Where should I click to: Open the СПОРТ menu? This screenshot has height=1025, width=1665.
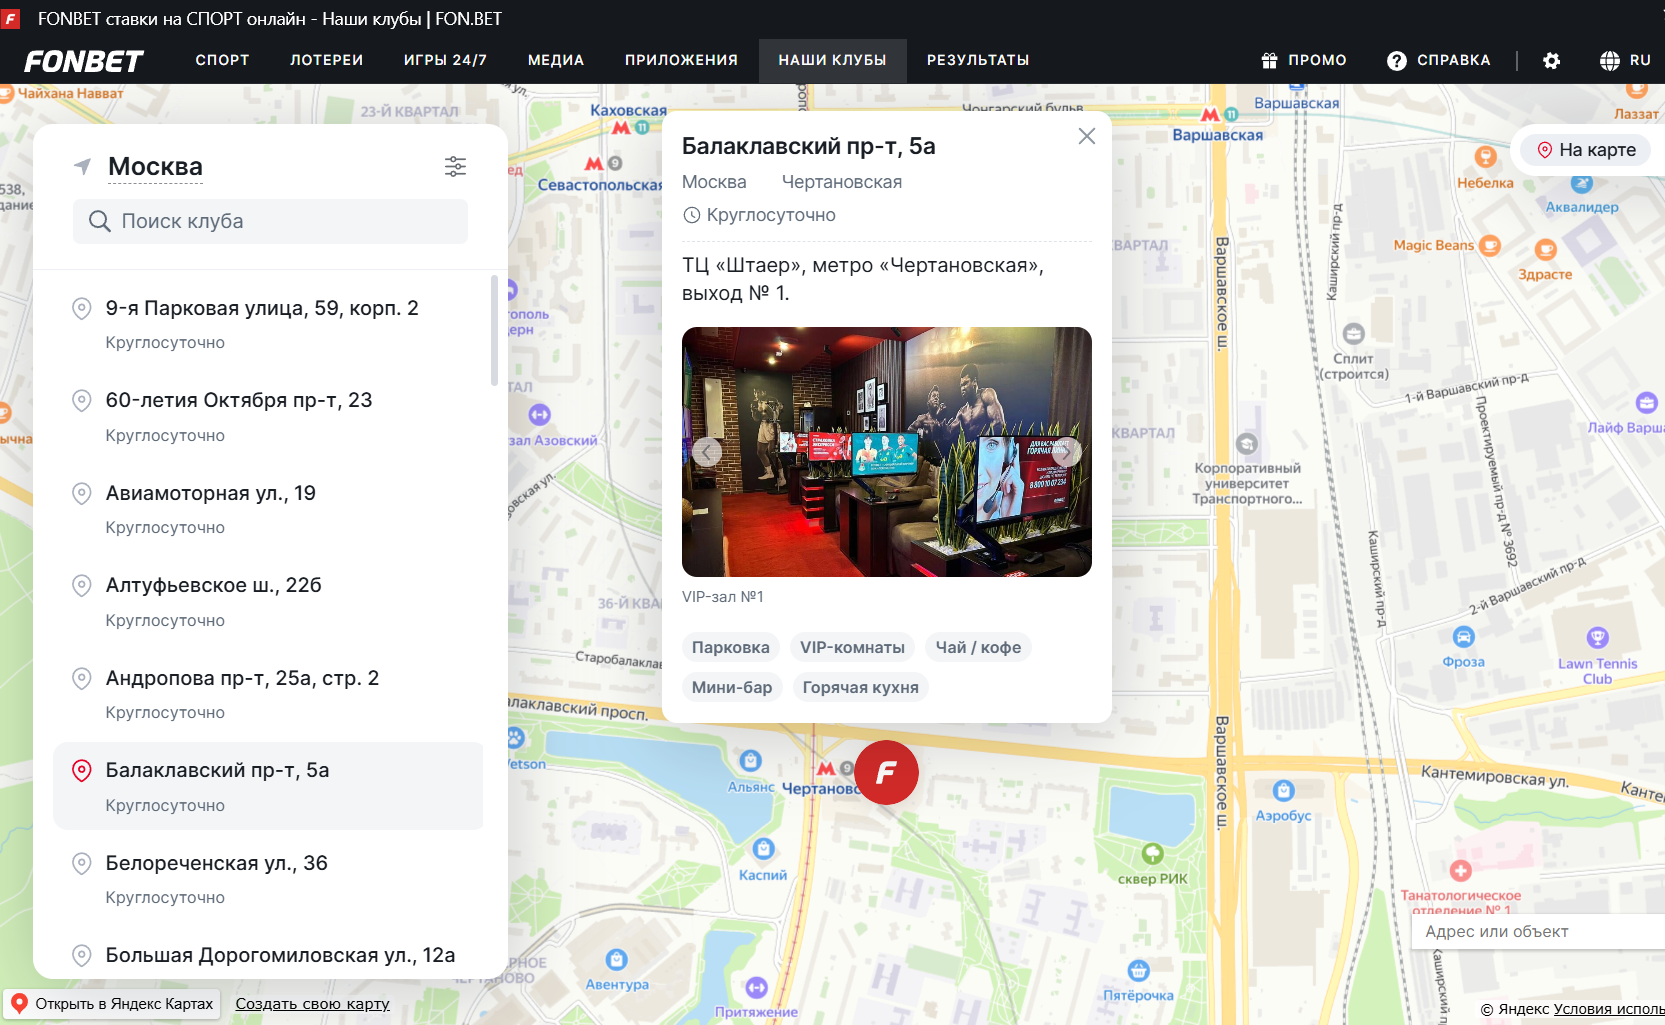[x=222, y=61]
